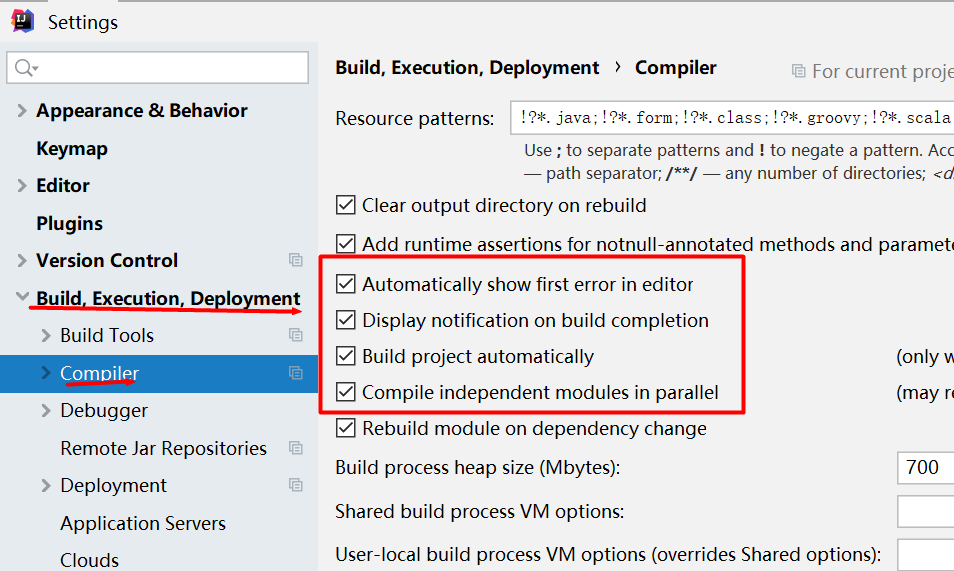Toggle Clear output directory on rebuild

pos(346,205)
